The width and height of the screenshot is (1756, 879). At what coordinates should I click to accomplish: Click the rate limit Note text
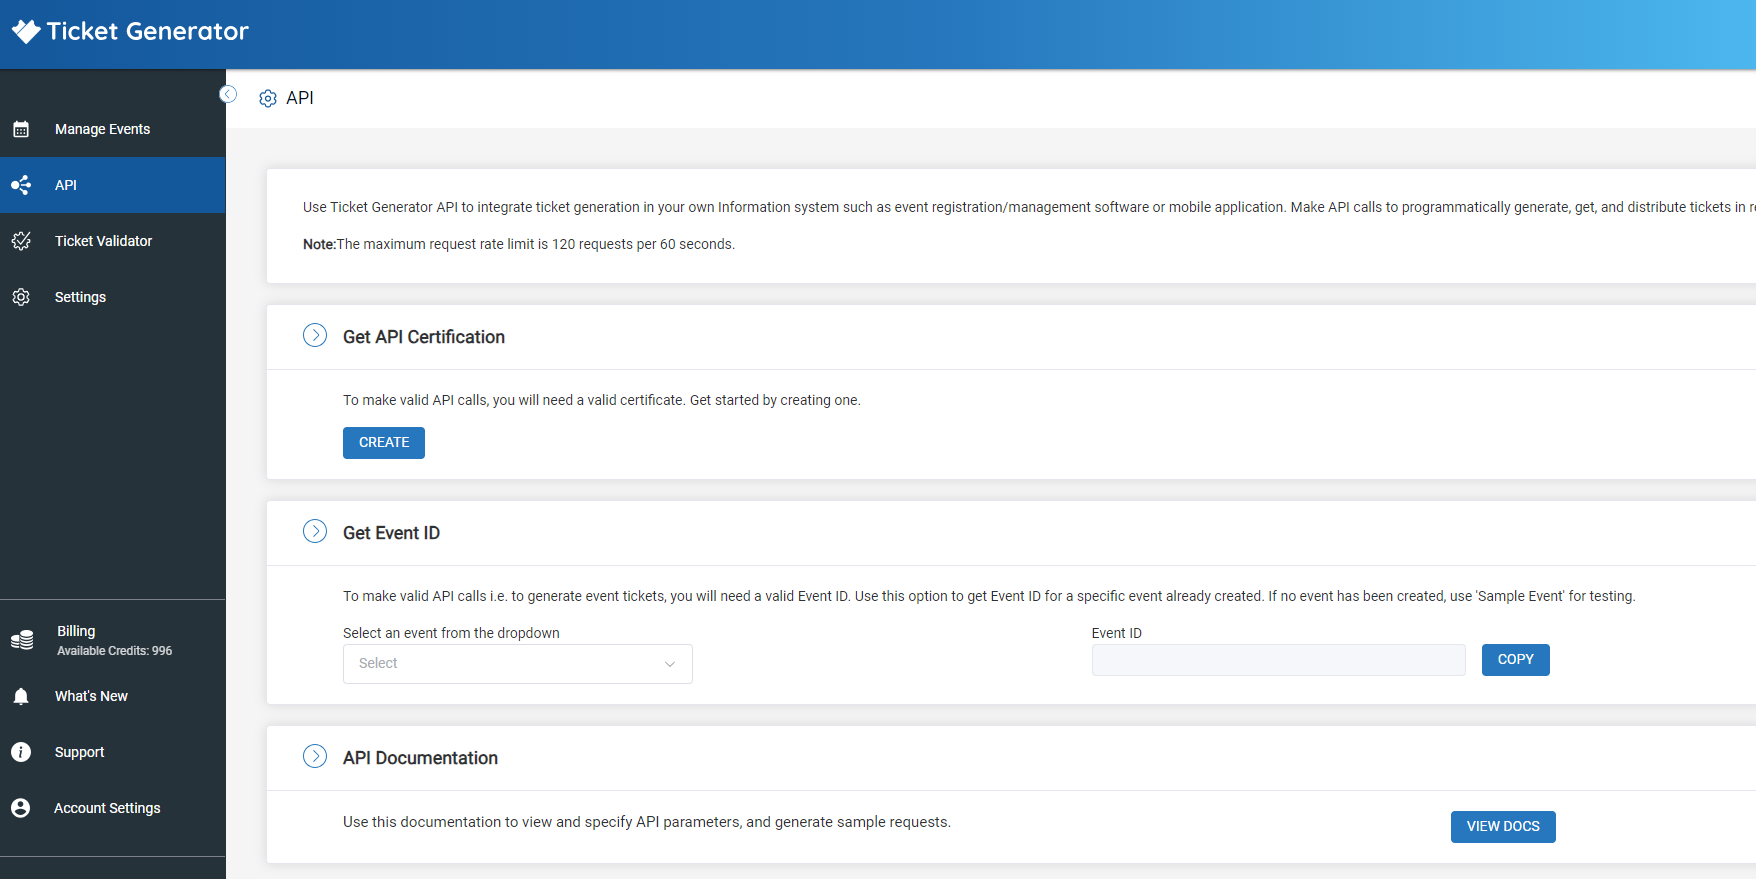pos(519,244)
